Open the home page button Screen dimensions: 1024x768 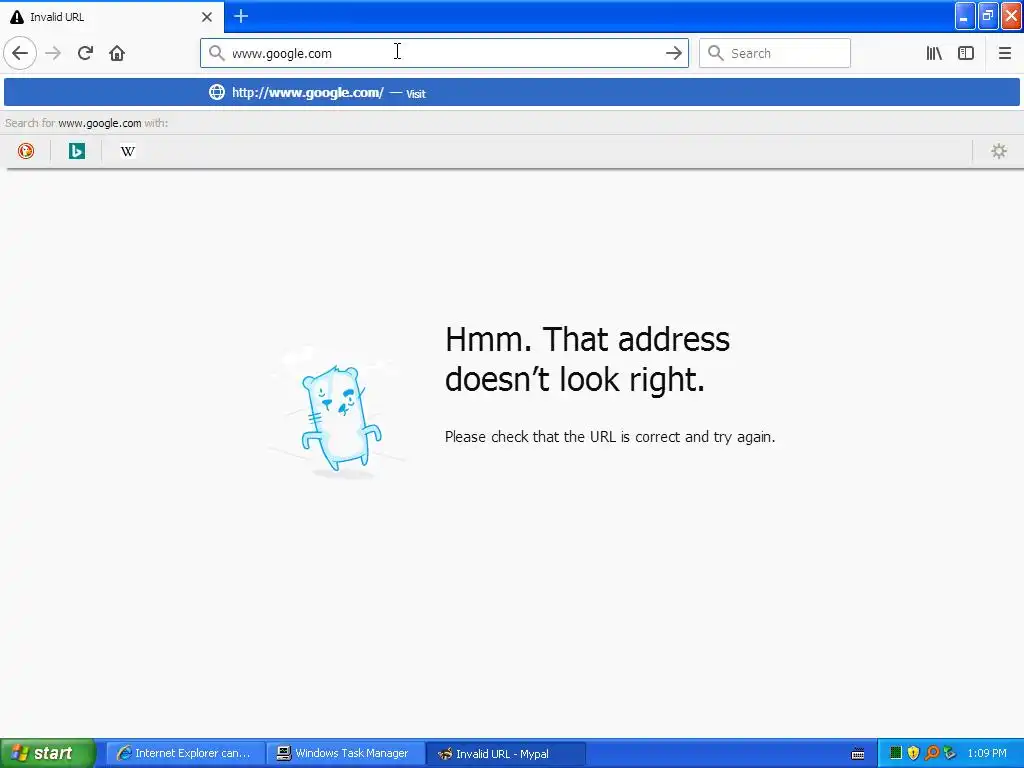117,54
